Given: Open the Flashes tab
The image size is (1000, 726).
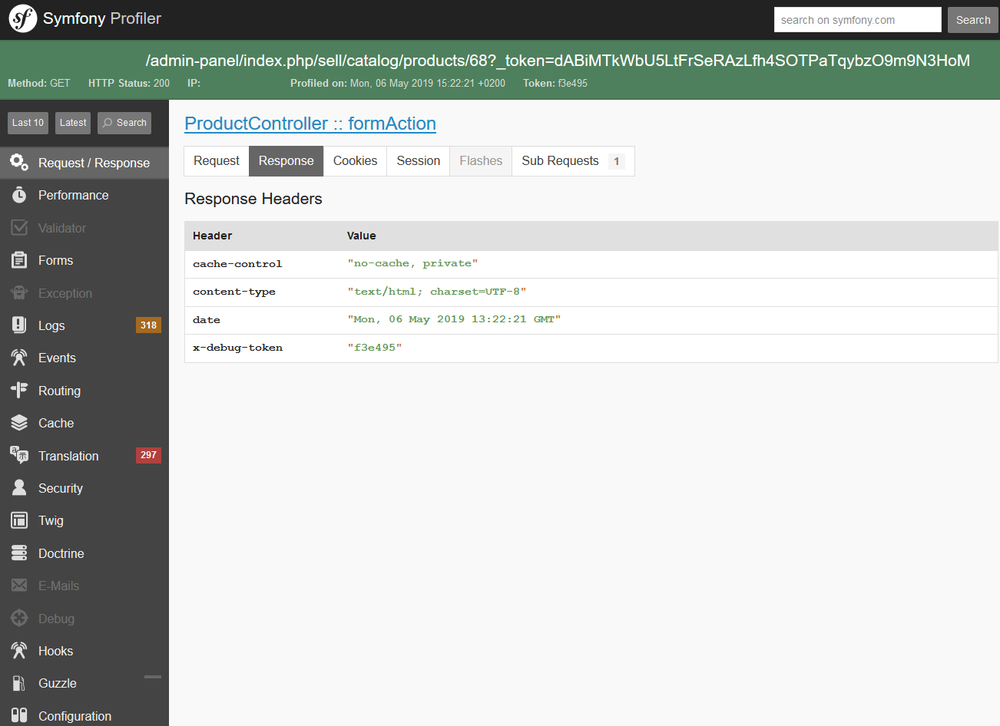Looking at the screenshot, I should point(481,161).
